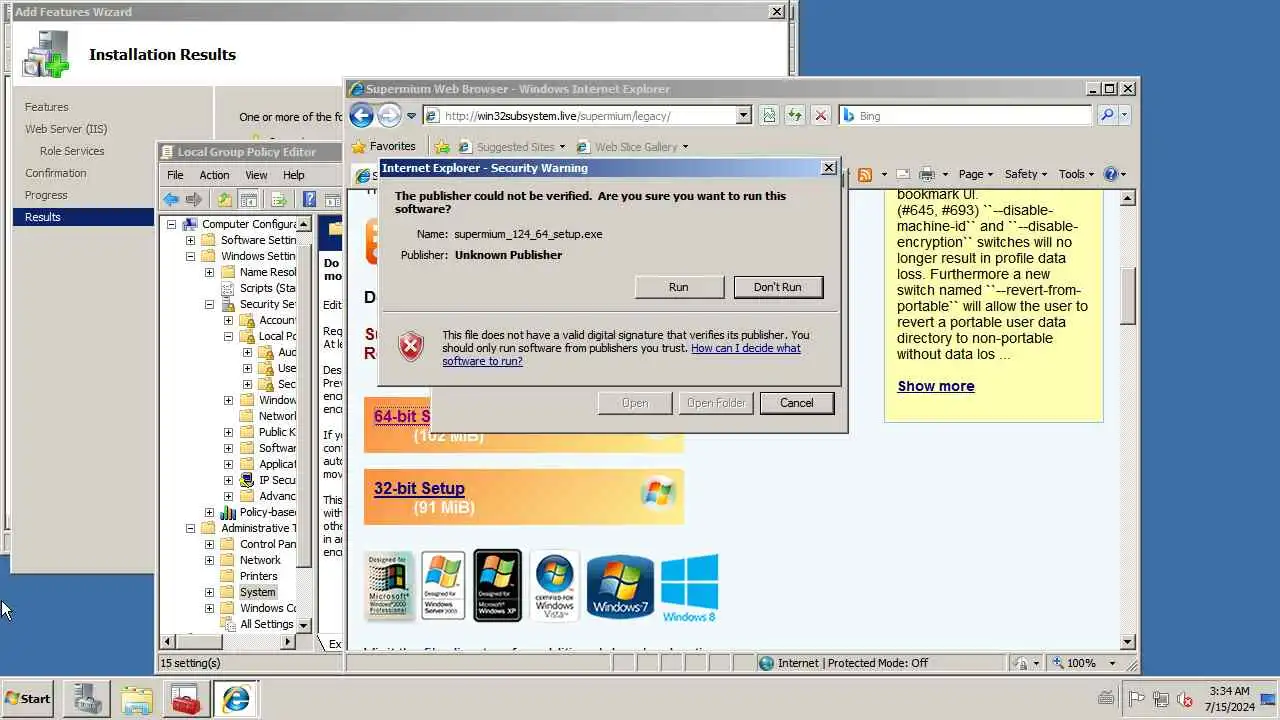The height and width of the screenshot is (720, 1280).
Task: Click the Windows 8 logo image
Action: [x=689, y=588]
